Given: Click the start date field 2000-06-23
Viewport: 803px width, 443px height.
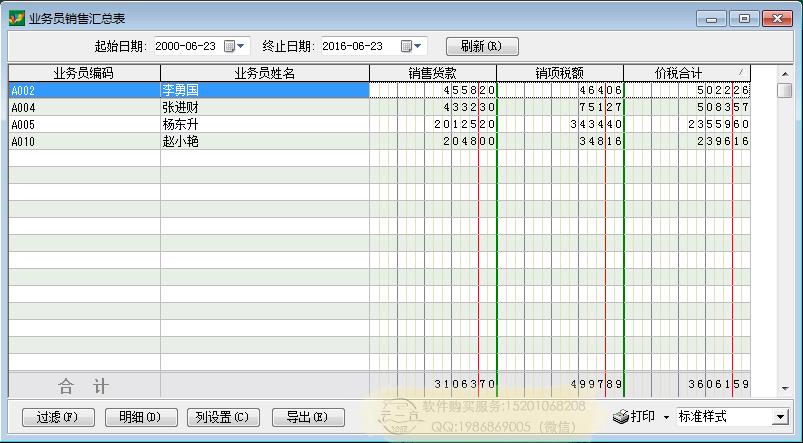Looking at the screenshot, I should point(186,46).
